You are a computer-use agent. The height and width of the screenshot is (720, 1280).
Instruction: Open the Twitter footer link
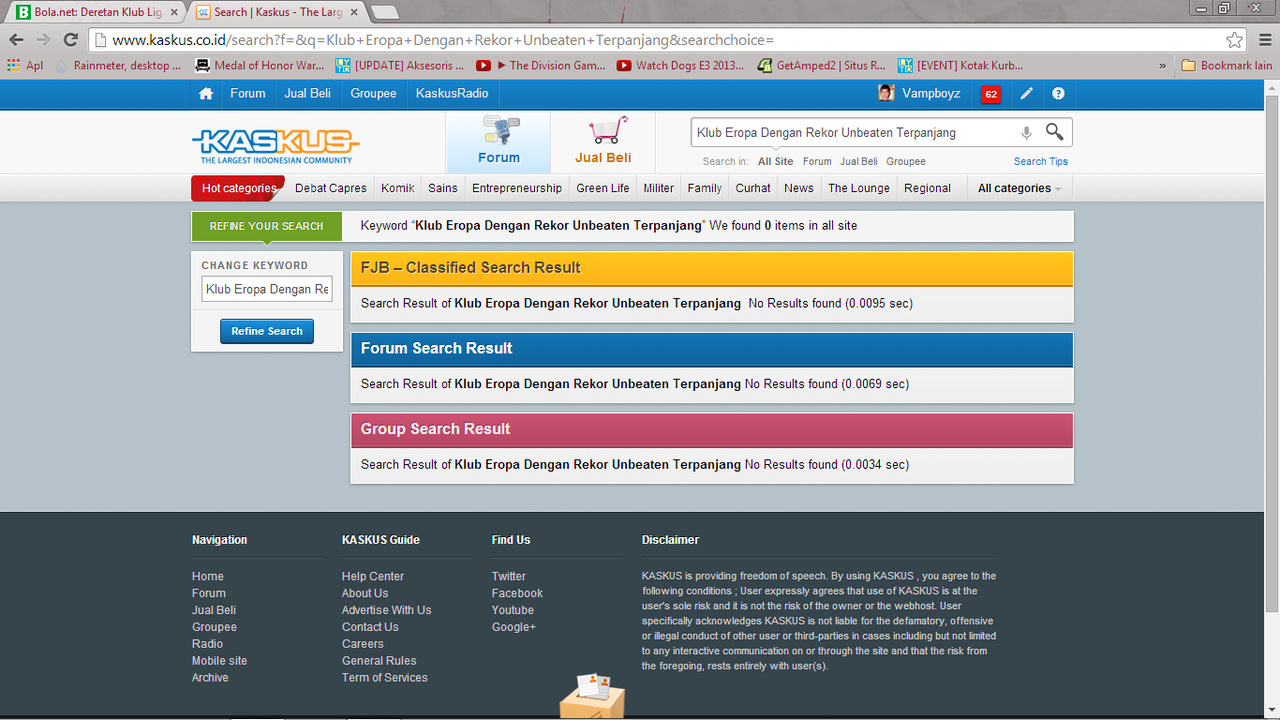click(508, 576)
